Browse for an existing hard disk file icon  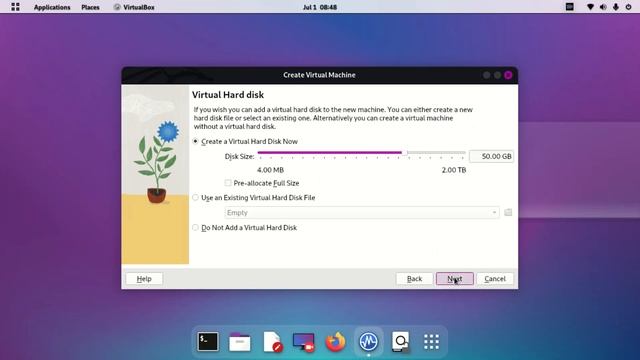(508, 212)
